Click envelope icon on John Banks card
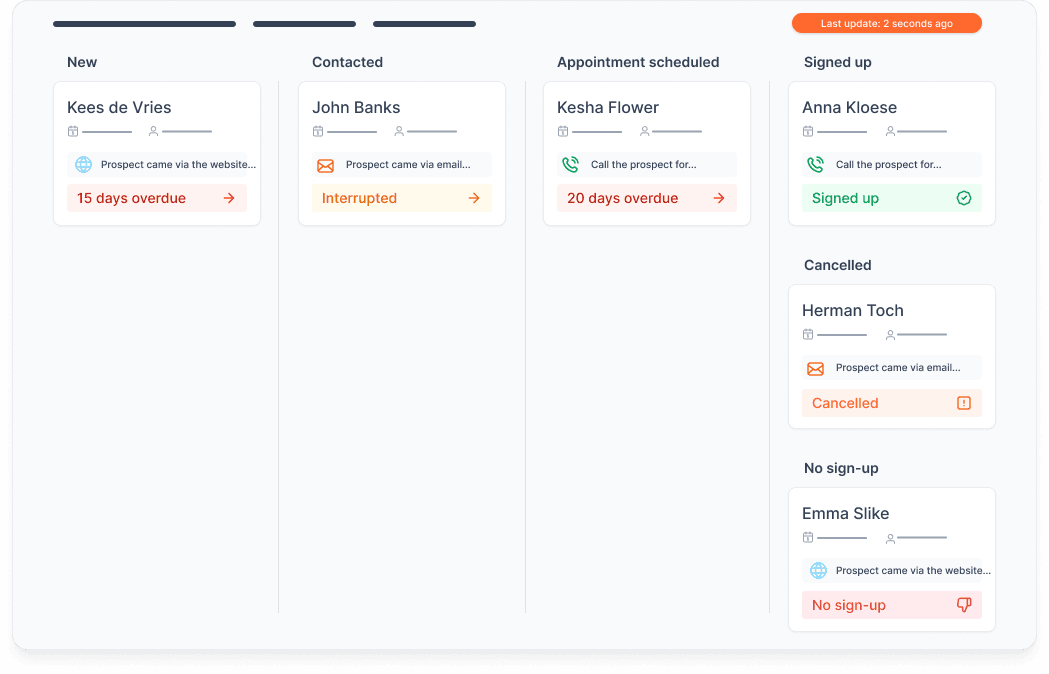This screenshot has height=674, width=1049. tap(325, 165)
